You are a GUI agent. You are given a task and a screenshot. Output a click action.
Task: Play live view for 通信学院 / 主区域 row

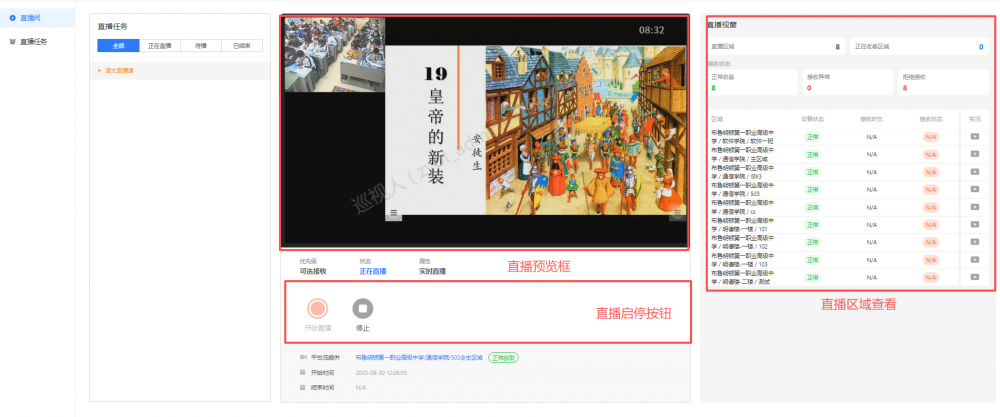974,154
